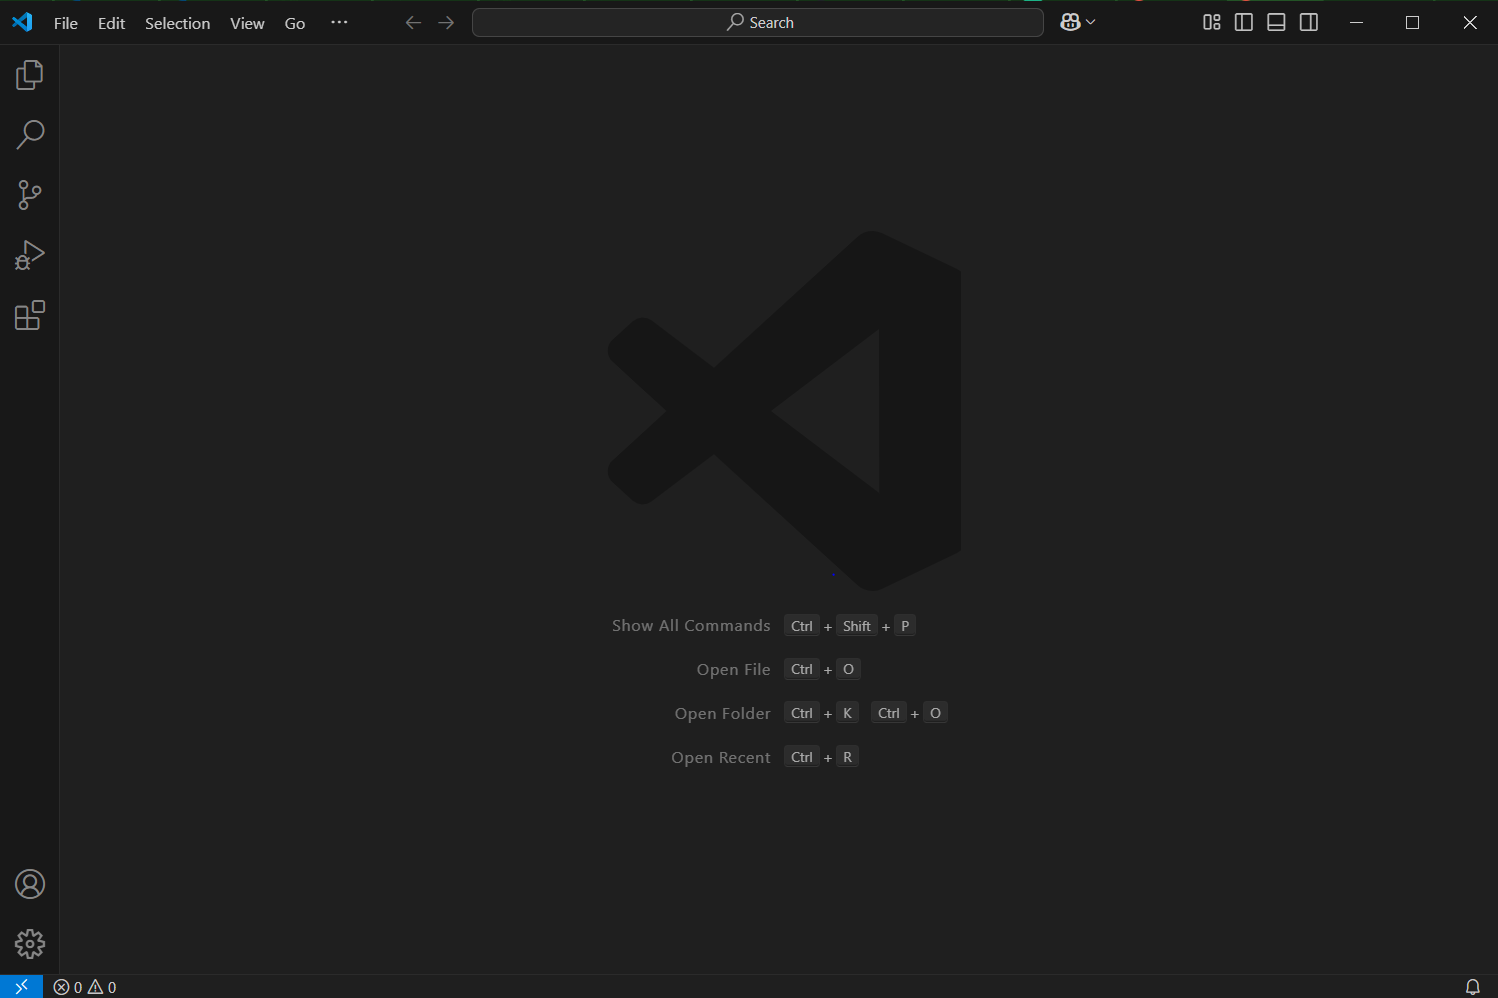This screenshot has height=998, width=1498.
Task: Open the File menu
Action: coord(66,23)
